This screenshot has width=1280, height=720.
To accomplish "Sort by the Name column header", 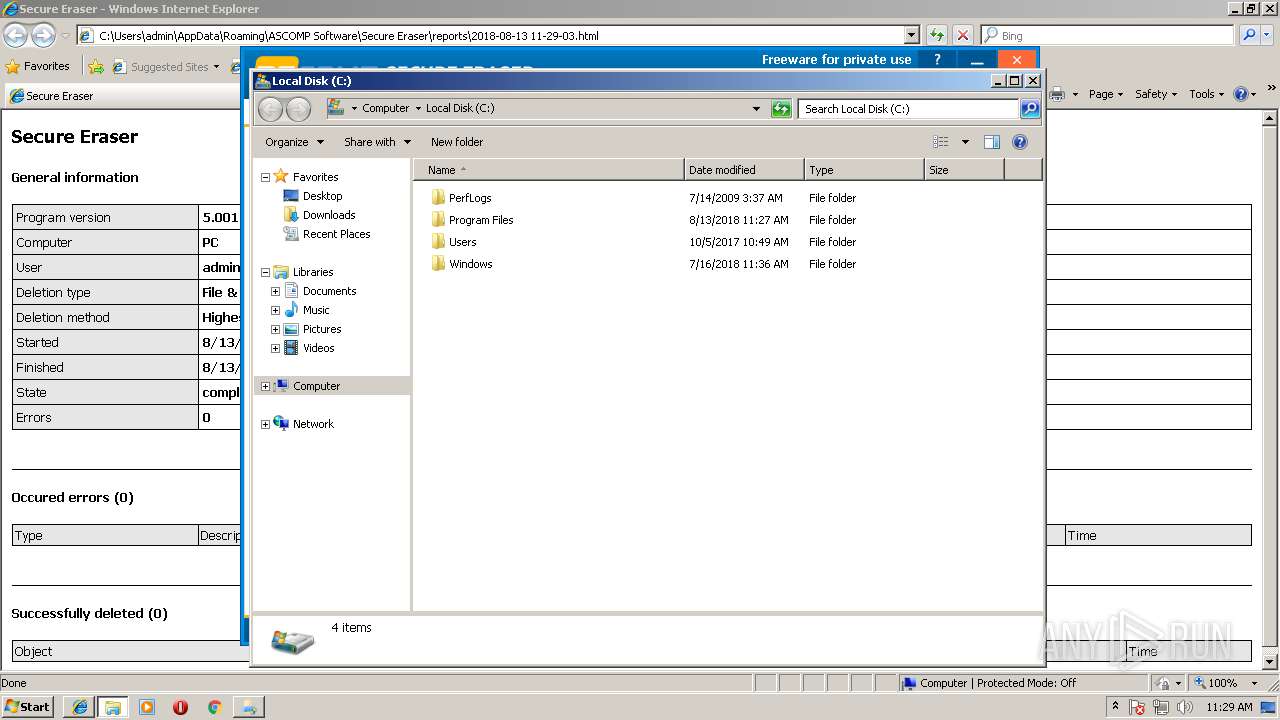I will (x=549, y=170).
